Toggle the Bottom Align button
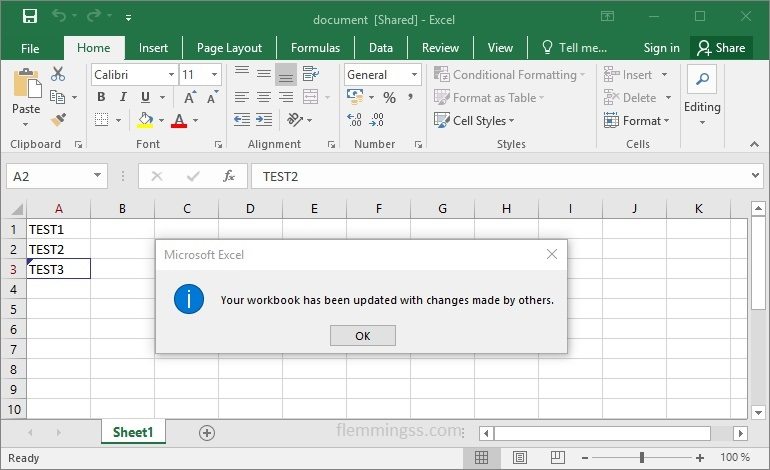 point(286,75)
